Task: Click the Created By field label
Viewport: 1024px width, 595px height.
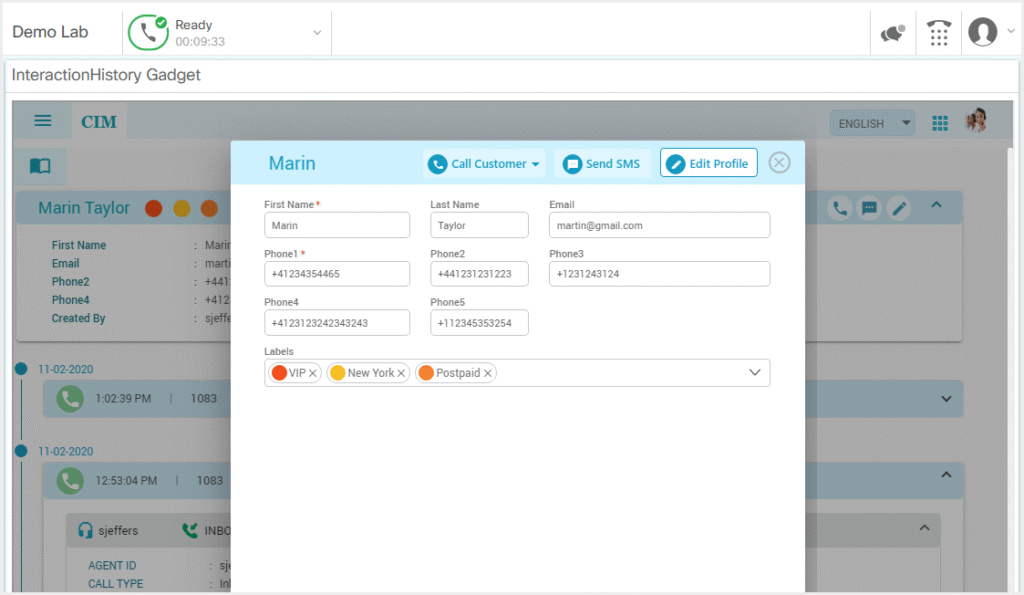Action: pyautogui.click(x=78, y=318)
